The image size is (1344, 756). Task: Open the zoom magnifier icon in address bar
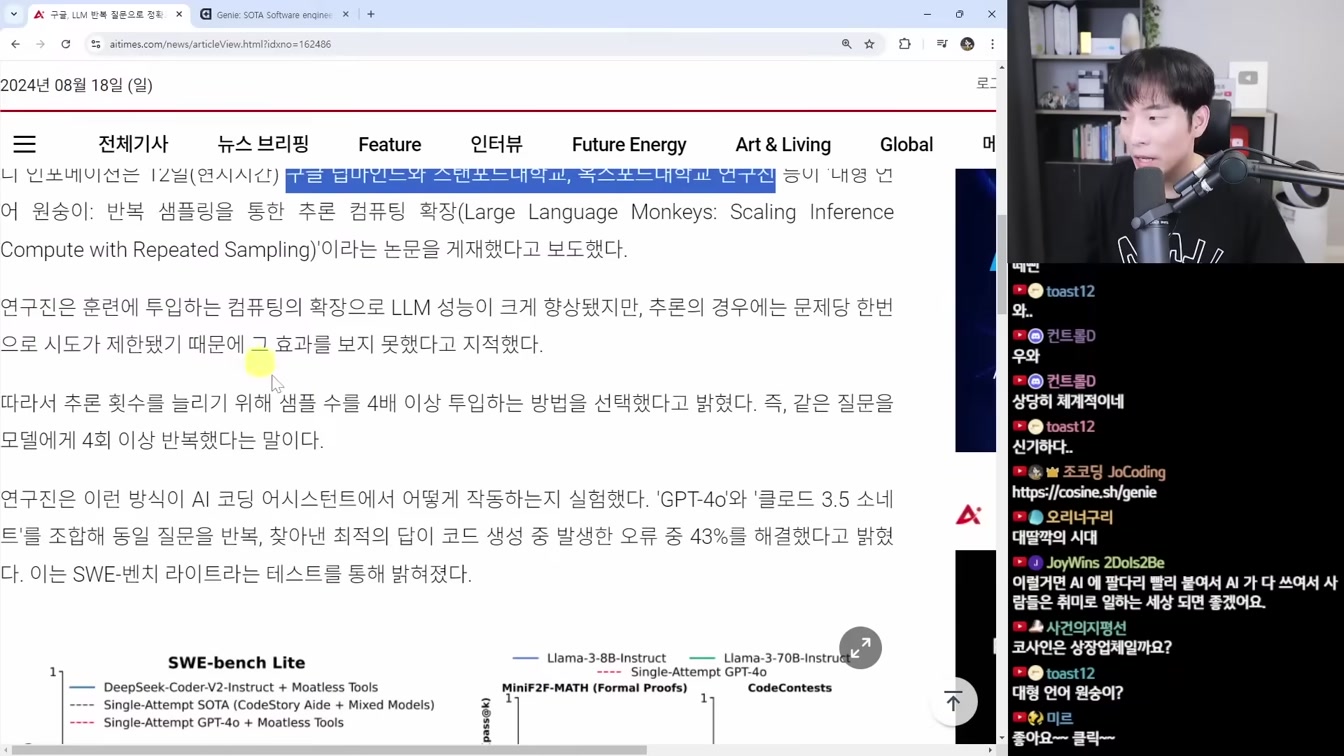(x=846, y=44)
